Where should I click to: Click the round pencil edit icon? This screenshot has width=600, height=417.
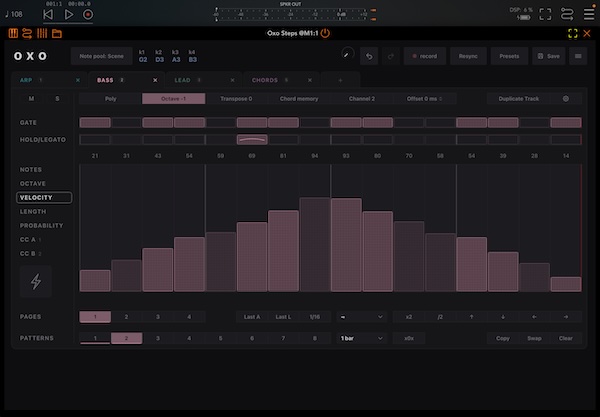(x=347, y=54)
